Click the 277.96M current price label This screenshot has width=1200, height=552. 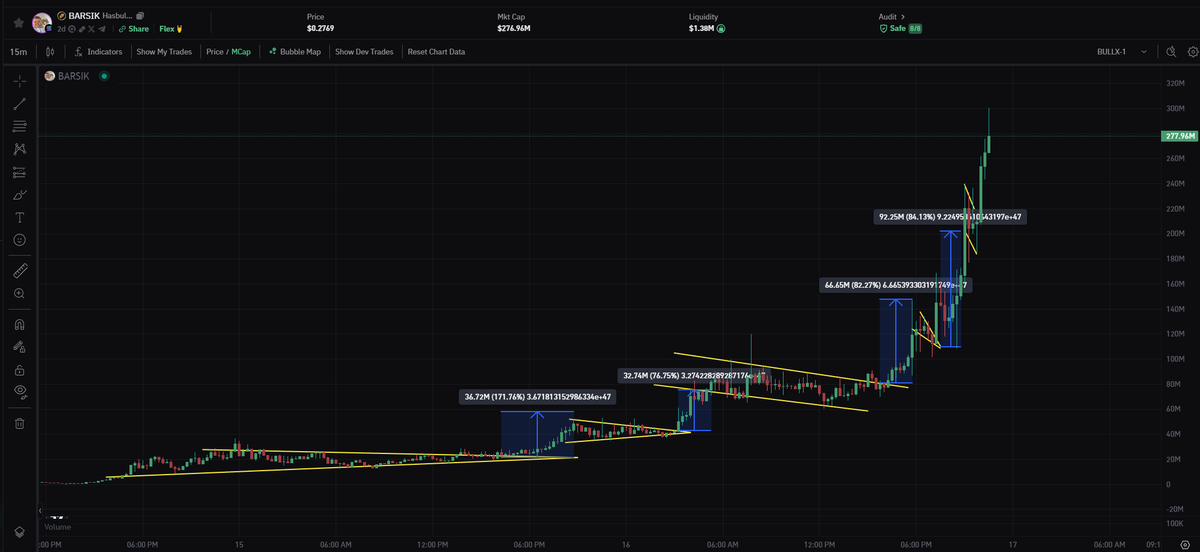point(1181,136)
